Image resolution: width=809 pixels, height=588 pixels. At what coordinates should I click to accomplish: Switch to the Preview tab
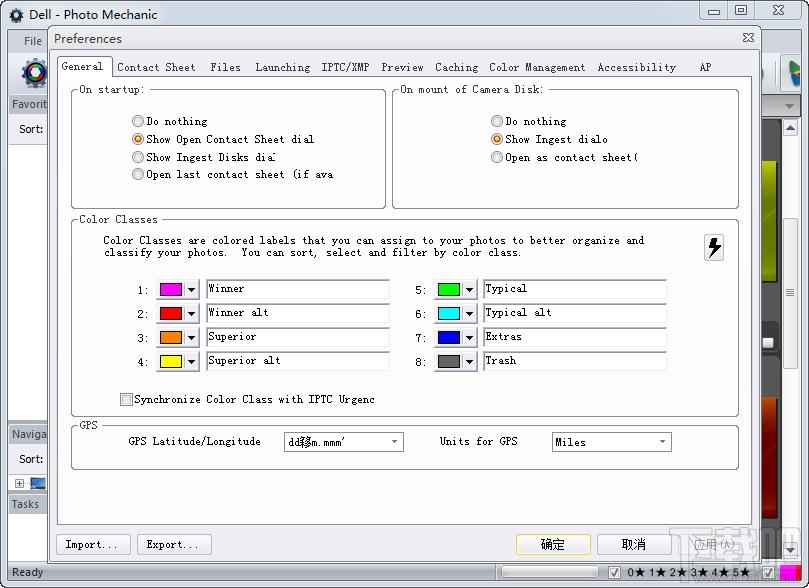pos(402,67)
